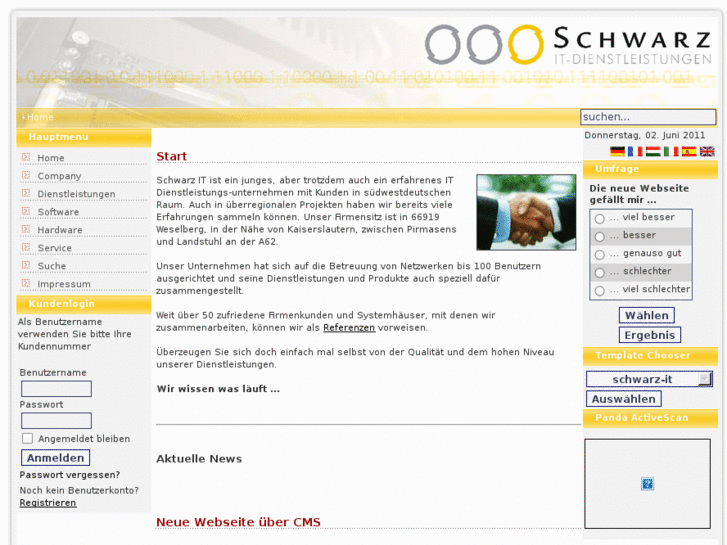The height and width of the screenshot is (545, 727).
Task: Switch language via the French flag
Action: [635, 151]
